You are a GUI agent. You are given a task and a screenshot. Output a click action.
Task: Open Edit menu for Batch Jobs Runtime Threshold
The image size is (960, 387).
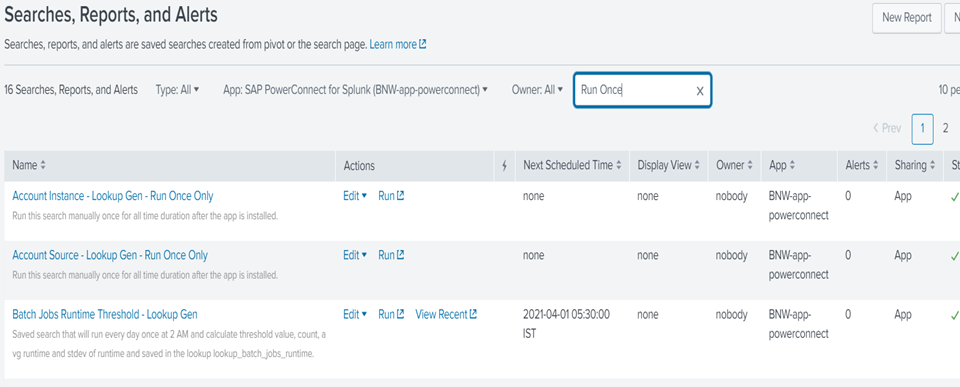(x=354, y=314)
